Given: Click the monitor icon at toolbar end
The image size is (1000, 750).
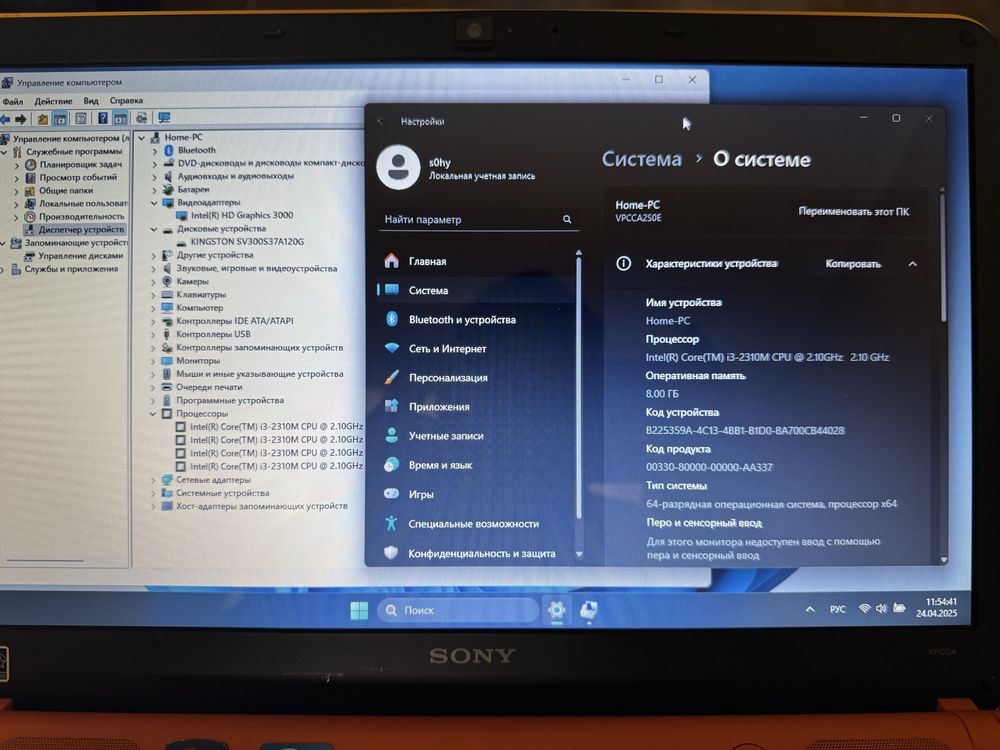Looking at the screenshot, I should point(164,118).
